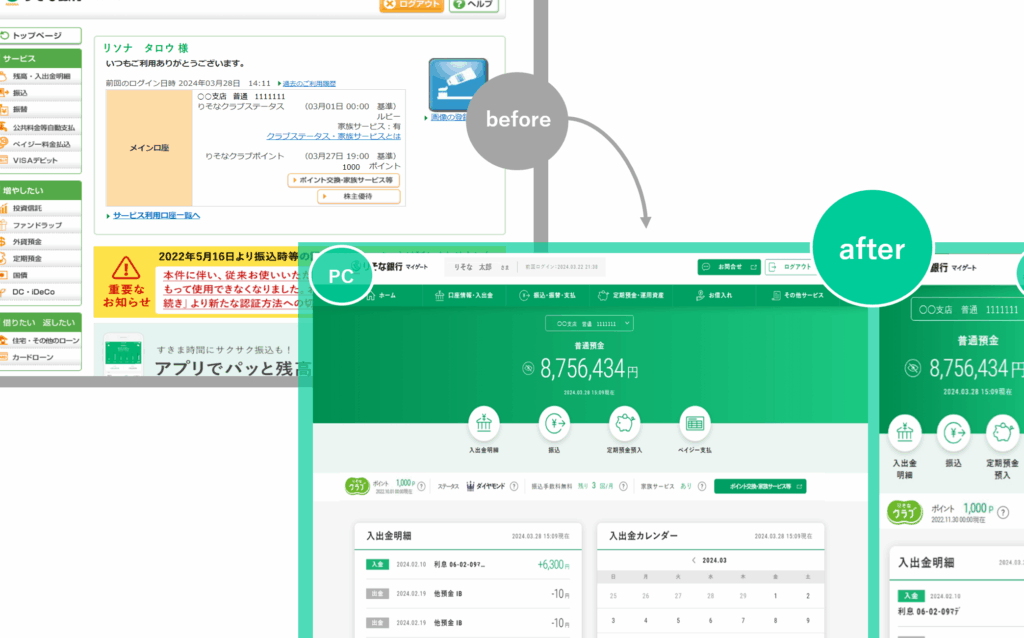The height and width of the screenshot is (638, 1024).
Task: Click メインロ座 orange panel in old screen
Action: (149, 148)
